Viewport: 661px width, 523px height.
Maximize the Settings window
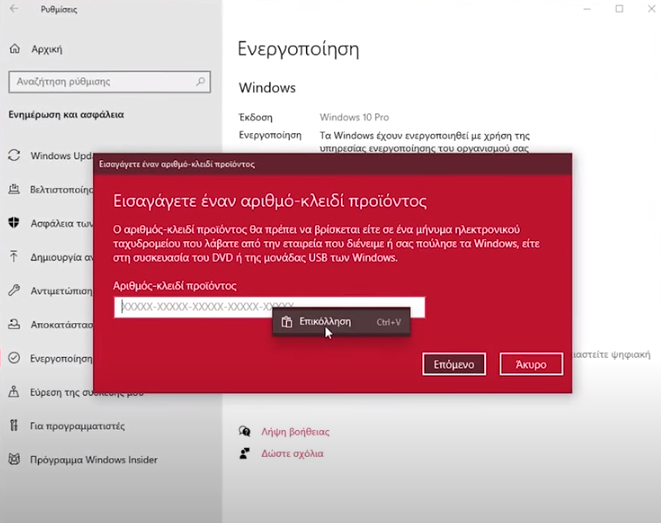coord(619,9)
